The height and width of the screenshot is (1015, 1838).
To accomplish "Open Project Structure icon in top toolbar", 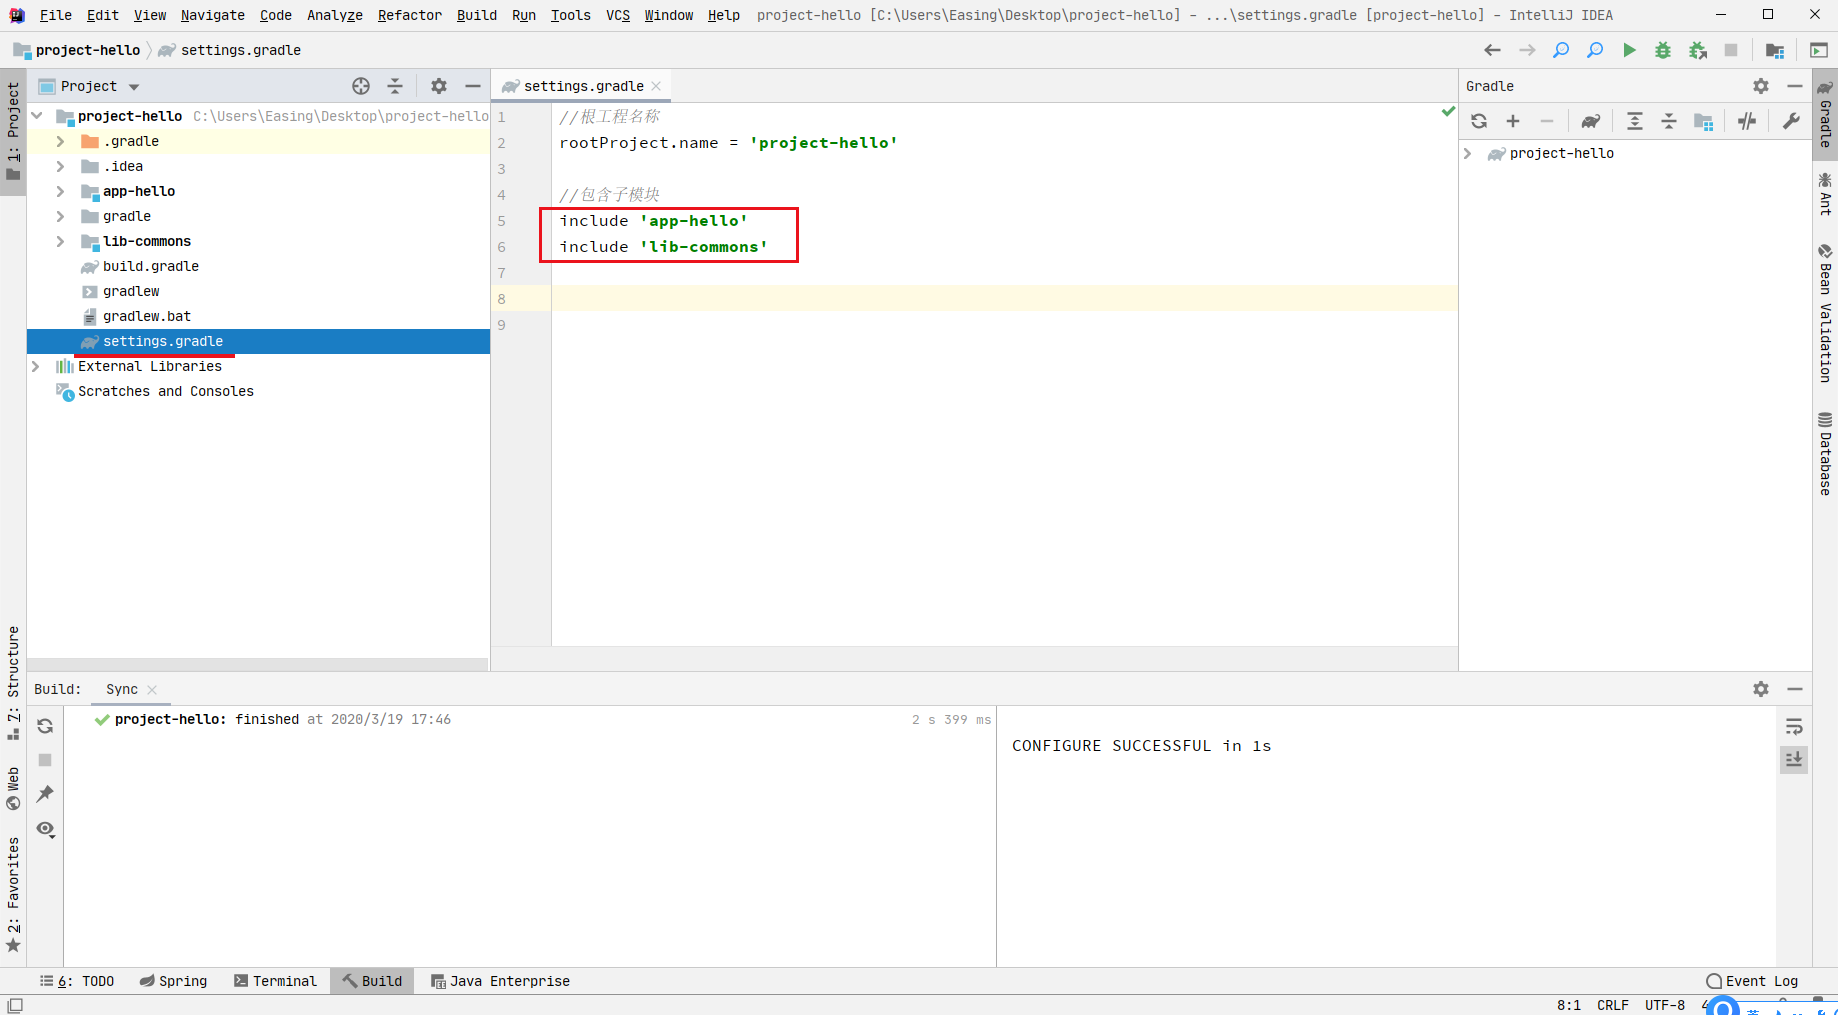I will [1775, 50].
